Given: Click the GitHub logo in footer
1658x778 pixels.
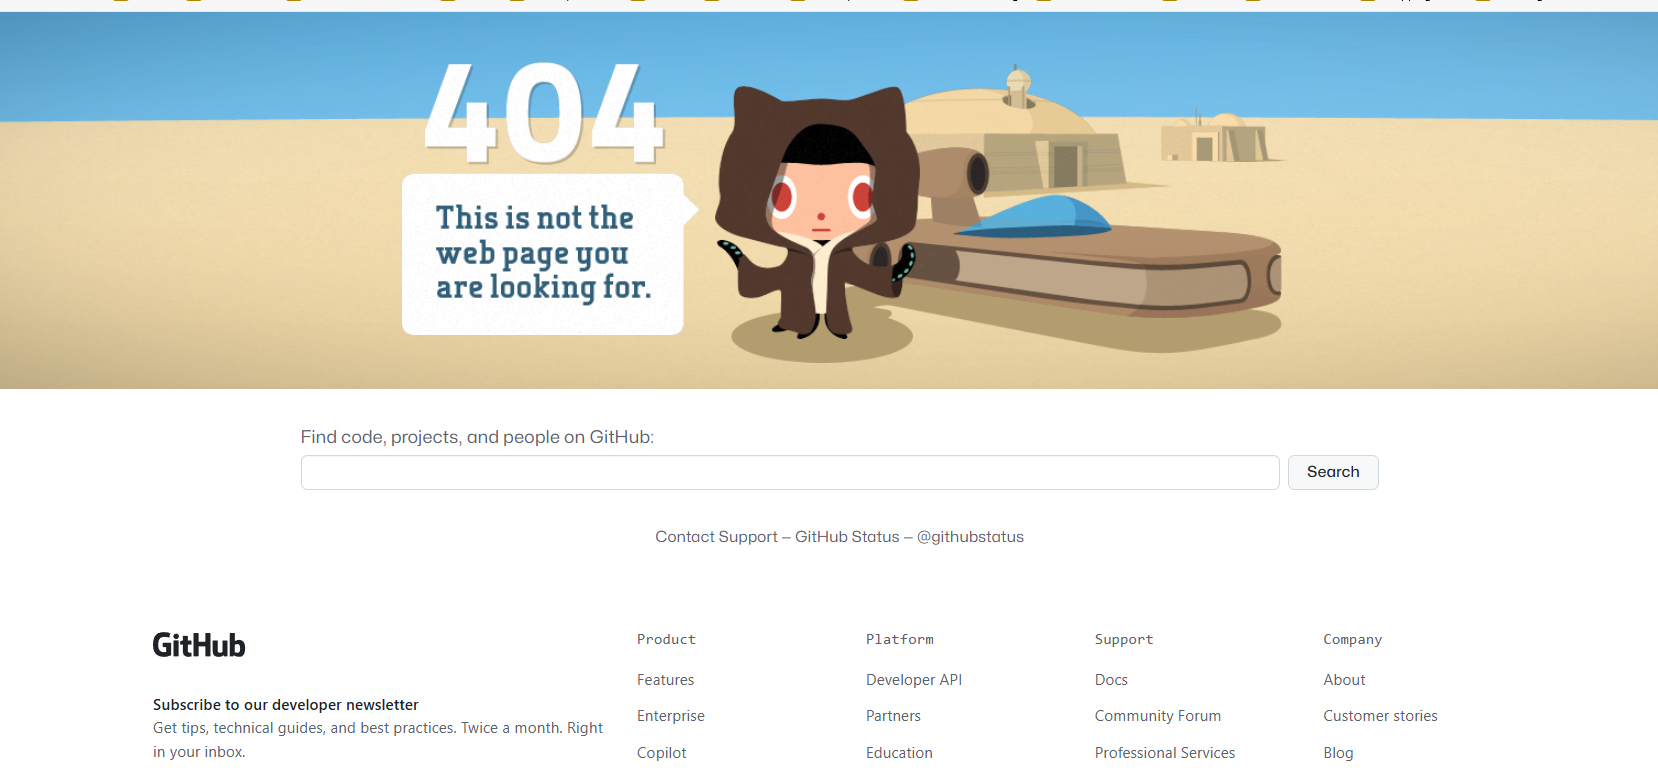Looking at the screenshot, I should [199, 645].
